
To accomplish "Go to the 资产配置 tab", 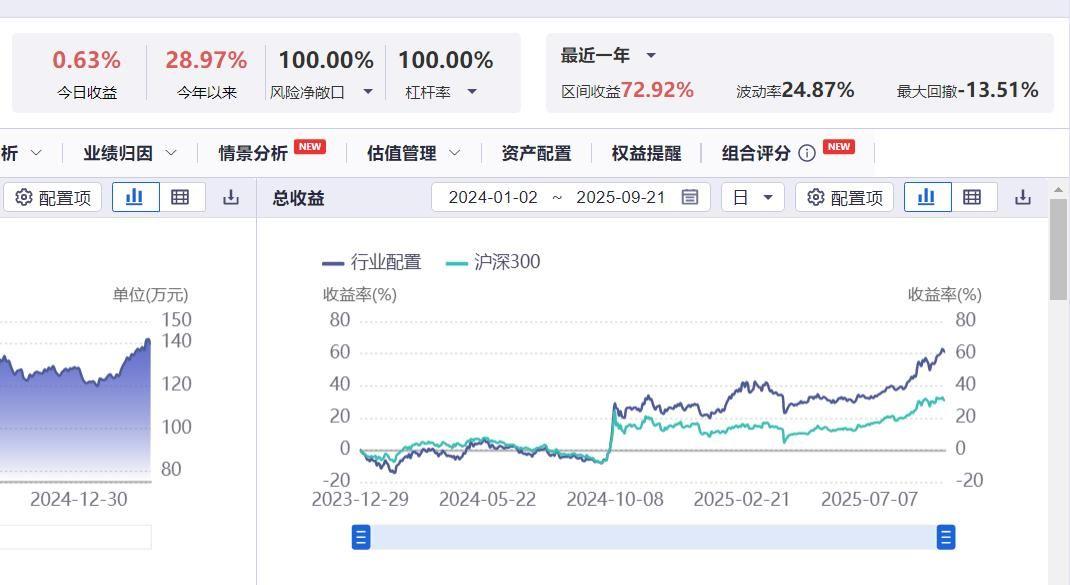I will pyautogui.click(x=536, y=153).
